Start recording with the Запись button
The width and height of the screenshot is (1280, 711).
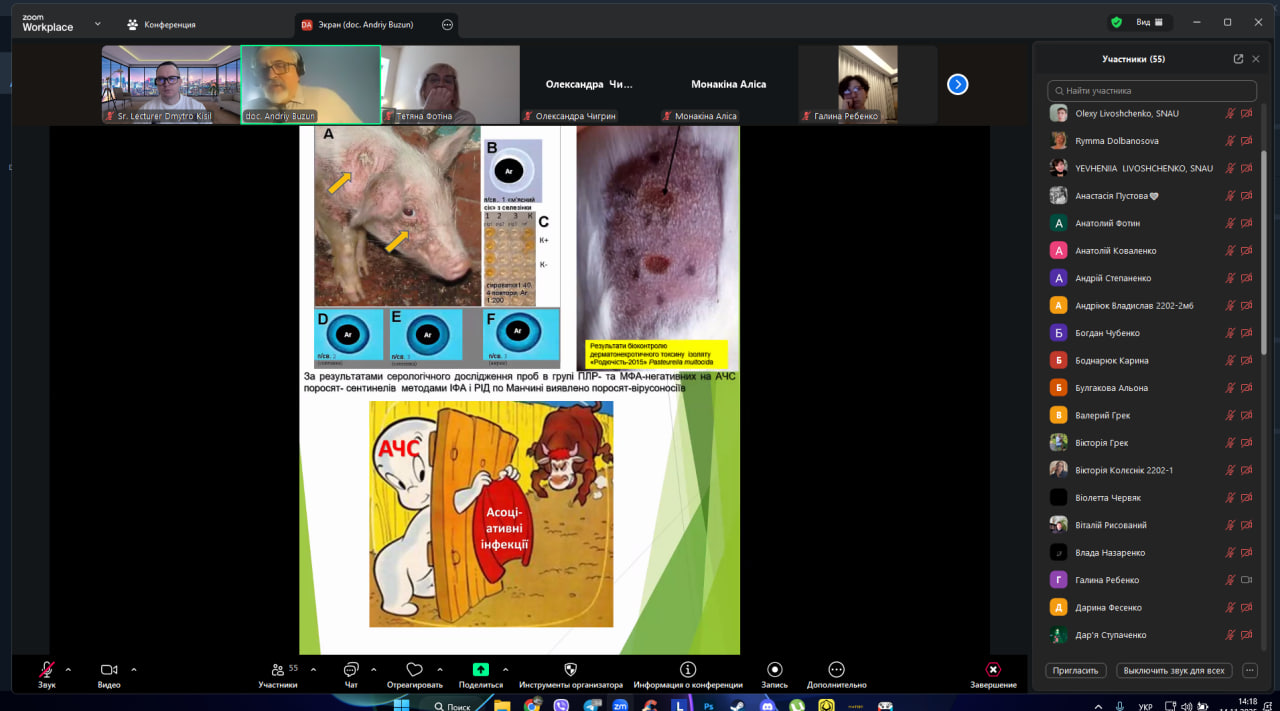click(x=774, y=670)
